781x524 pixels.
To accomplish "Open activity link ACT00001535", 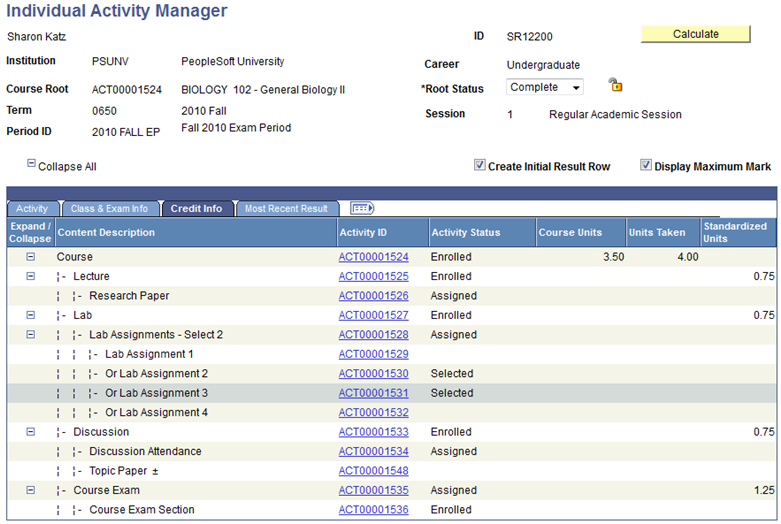I will (374, 490).
